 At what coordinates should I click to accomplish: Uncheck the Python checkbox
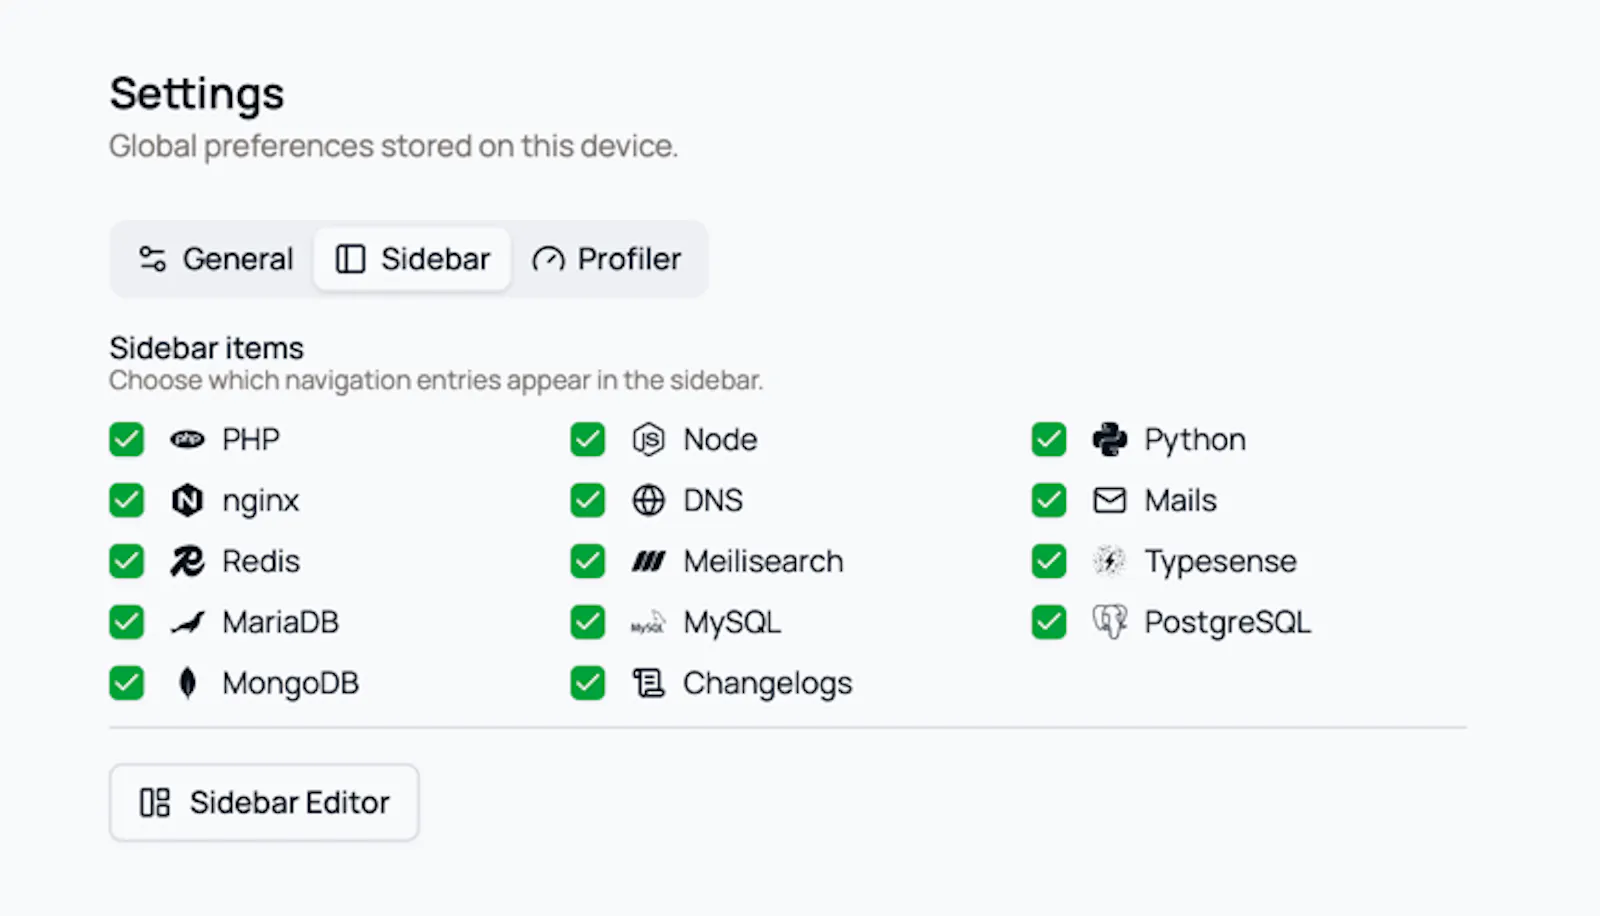click(1049, 439)
